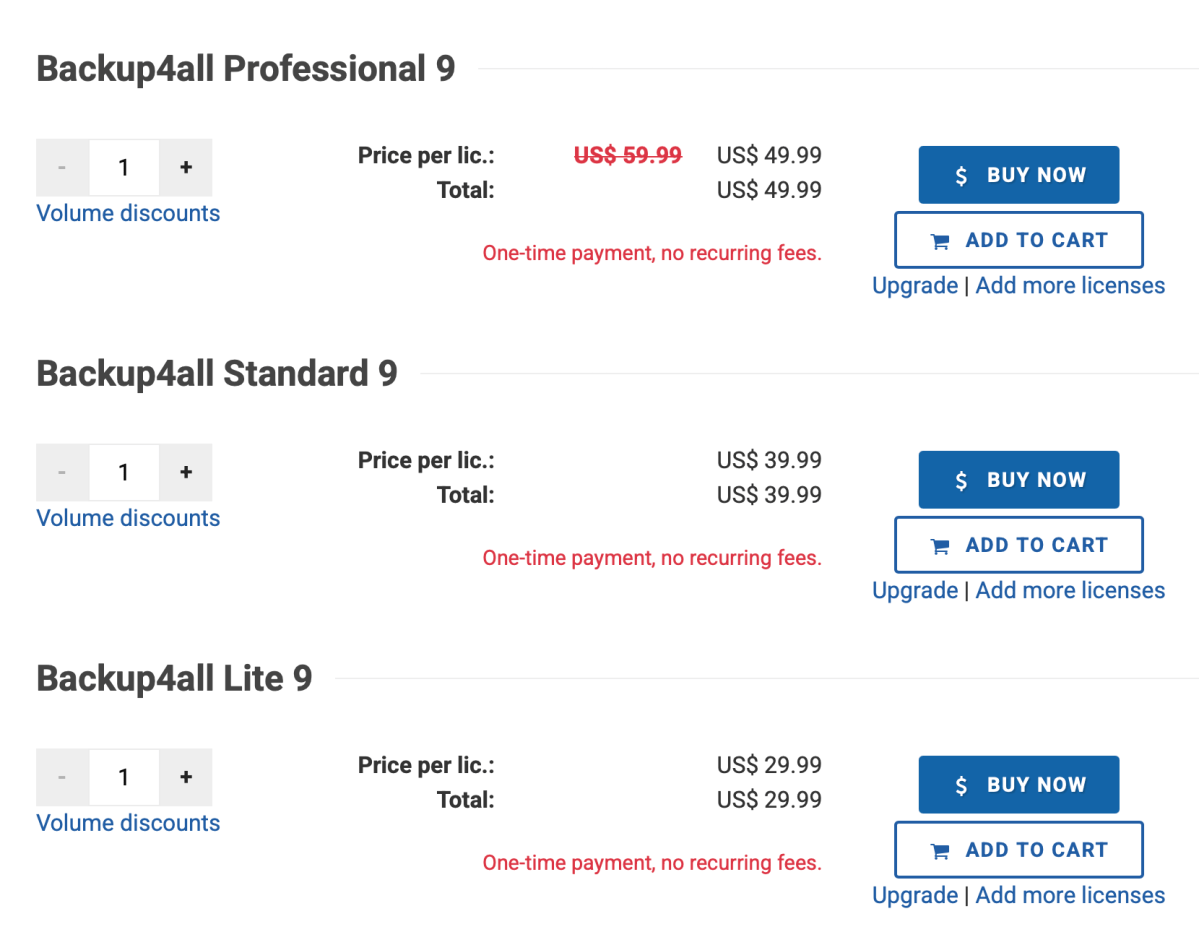Decrease Standard 9 quantity with minus
Viewport: 1199px width, 932px height.
coord(62,472)
